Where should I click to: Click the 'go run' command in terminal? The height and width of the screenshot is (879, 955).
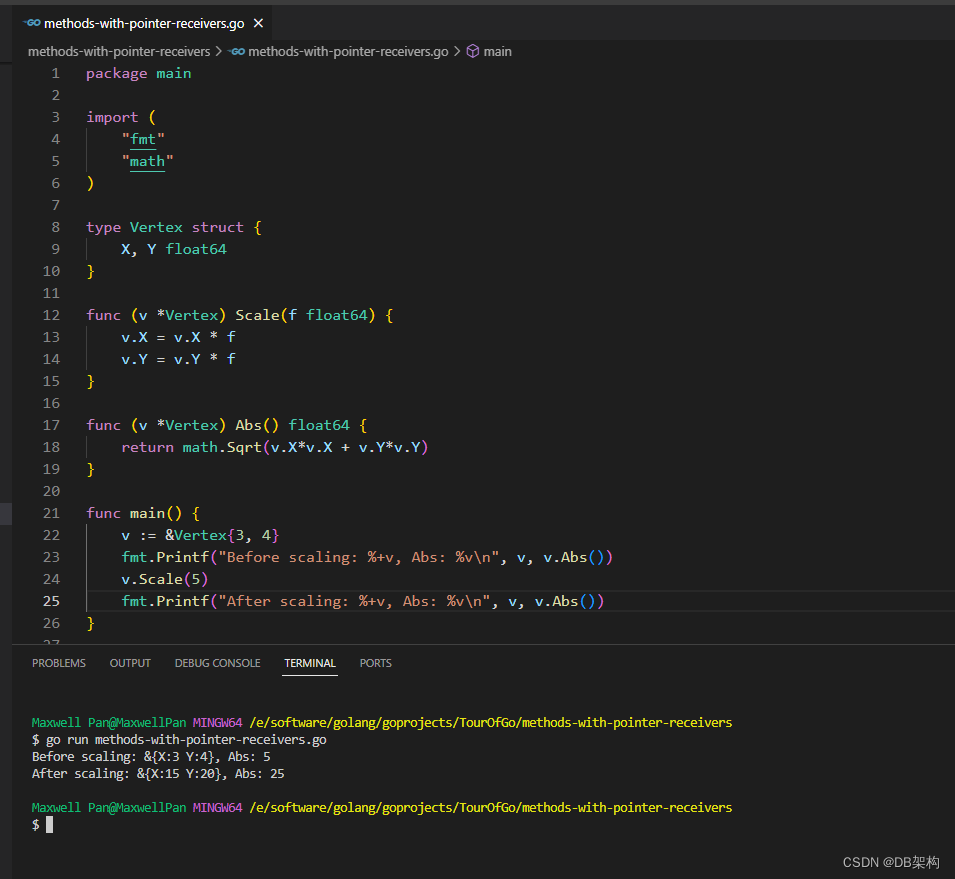point(186,740)
